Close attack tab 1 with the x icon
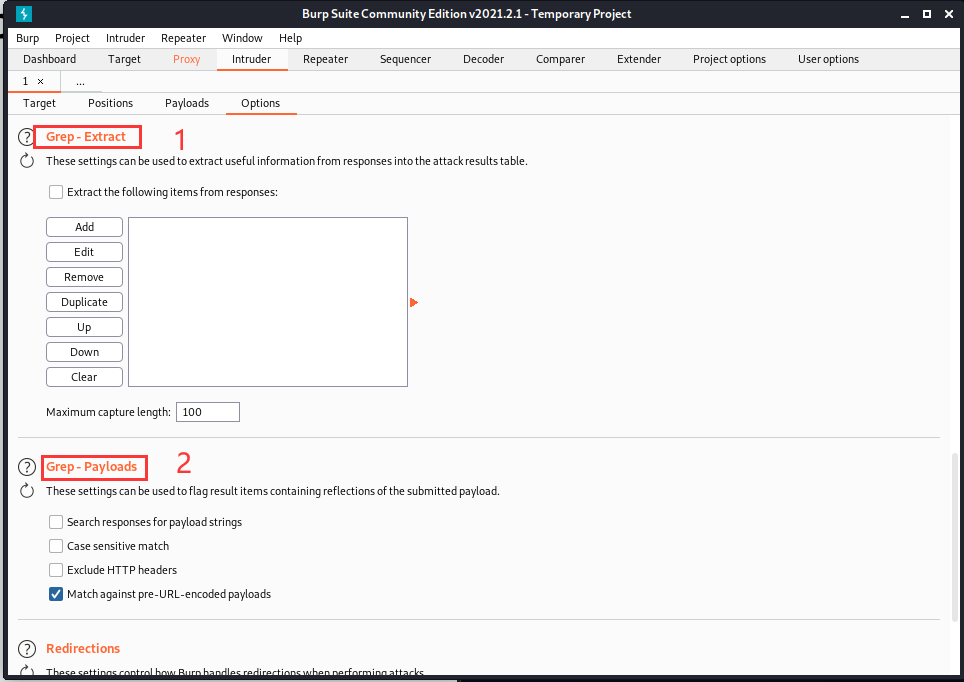 (x=41, y=81)
